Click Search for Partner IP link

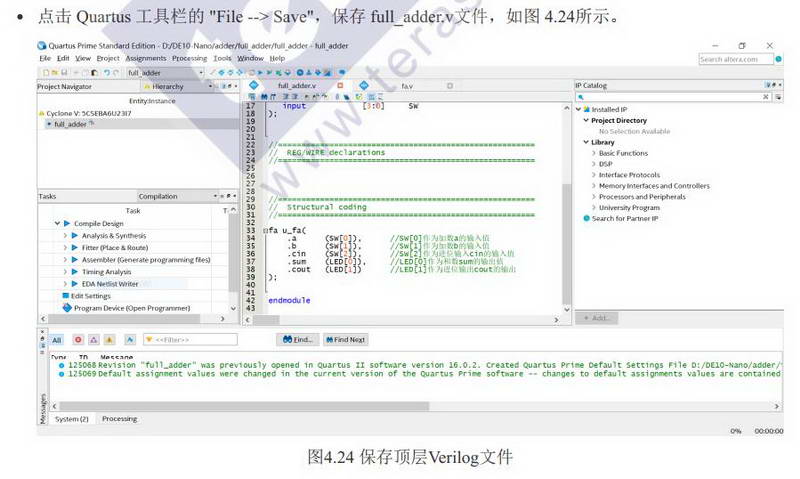[x=624, y=218]
